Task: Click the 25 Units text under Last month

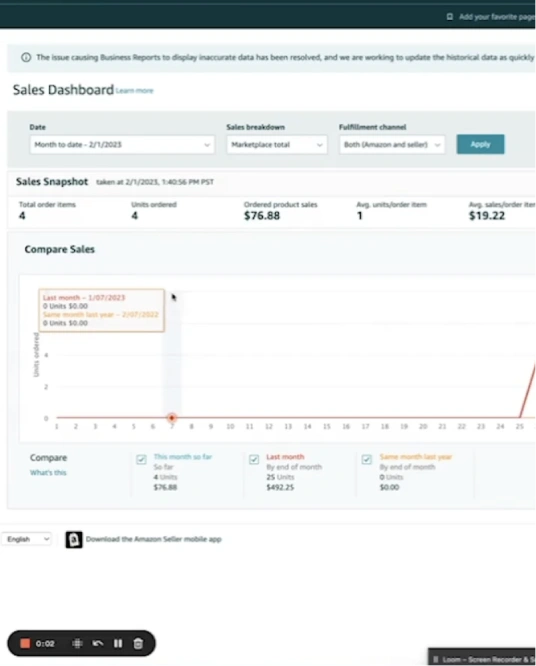Action: pos(280,477)
